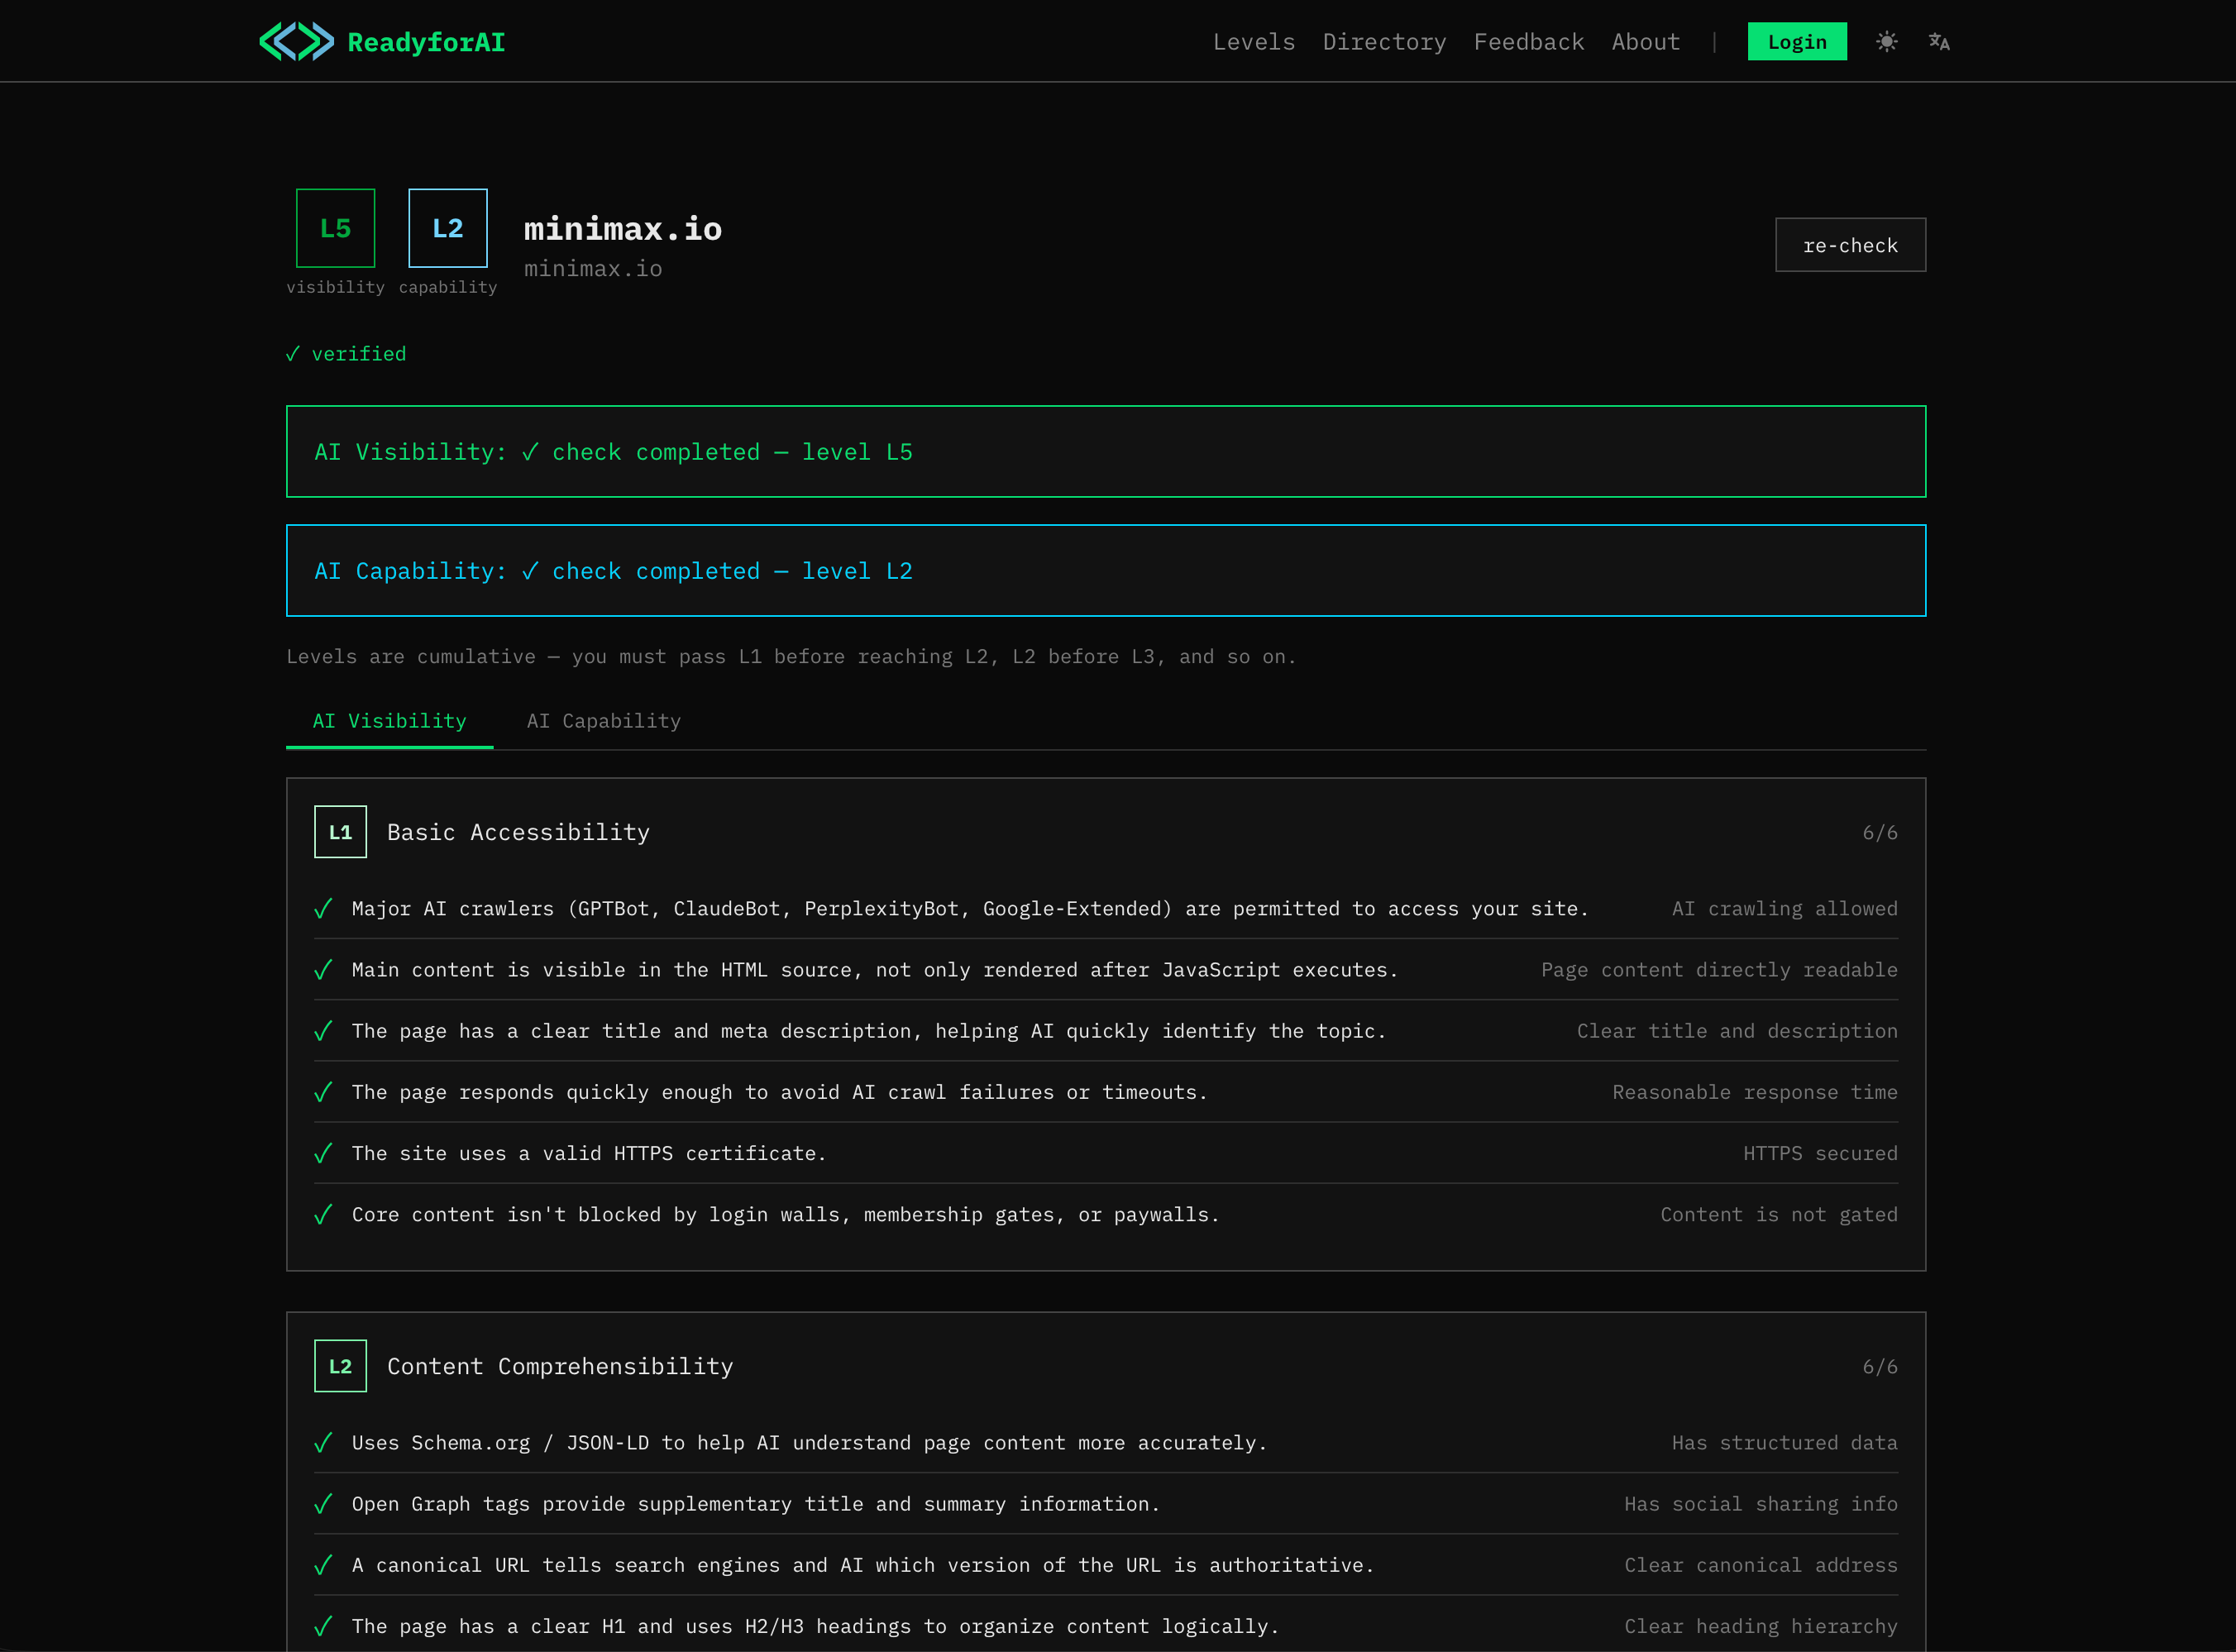Select the AI Visibility tab
Screen dimensions: 2236x1652
389,721
